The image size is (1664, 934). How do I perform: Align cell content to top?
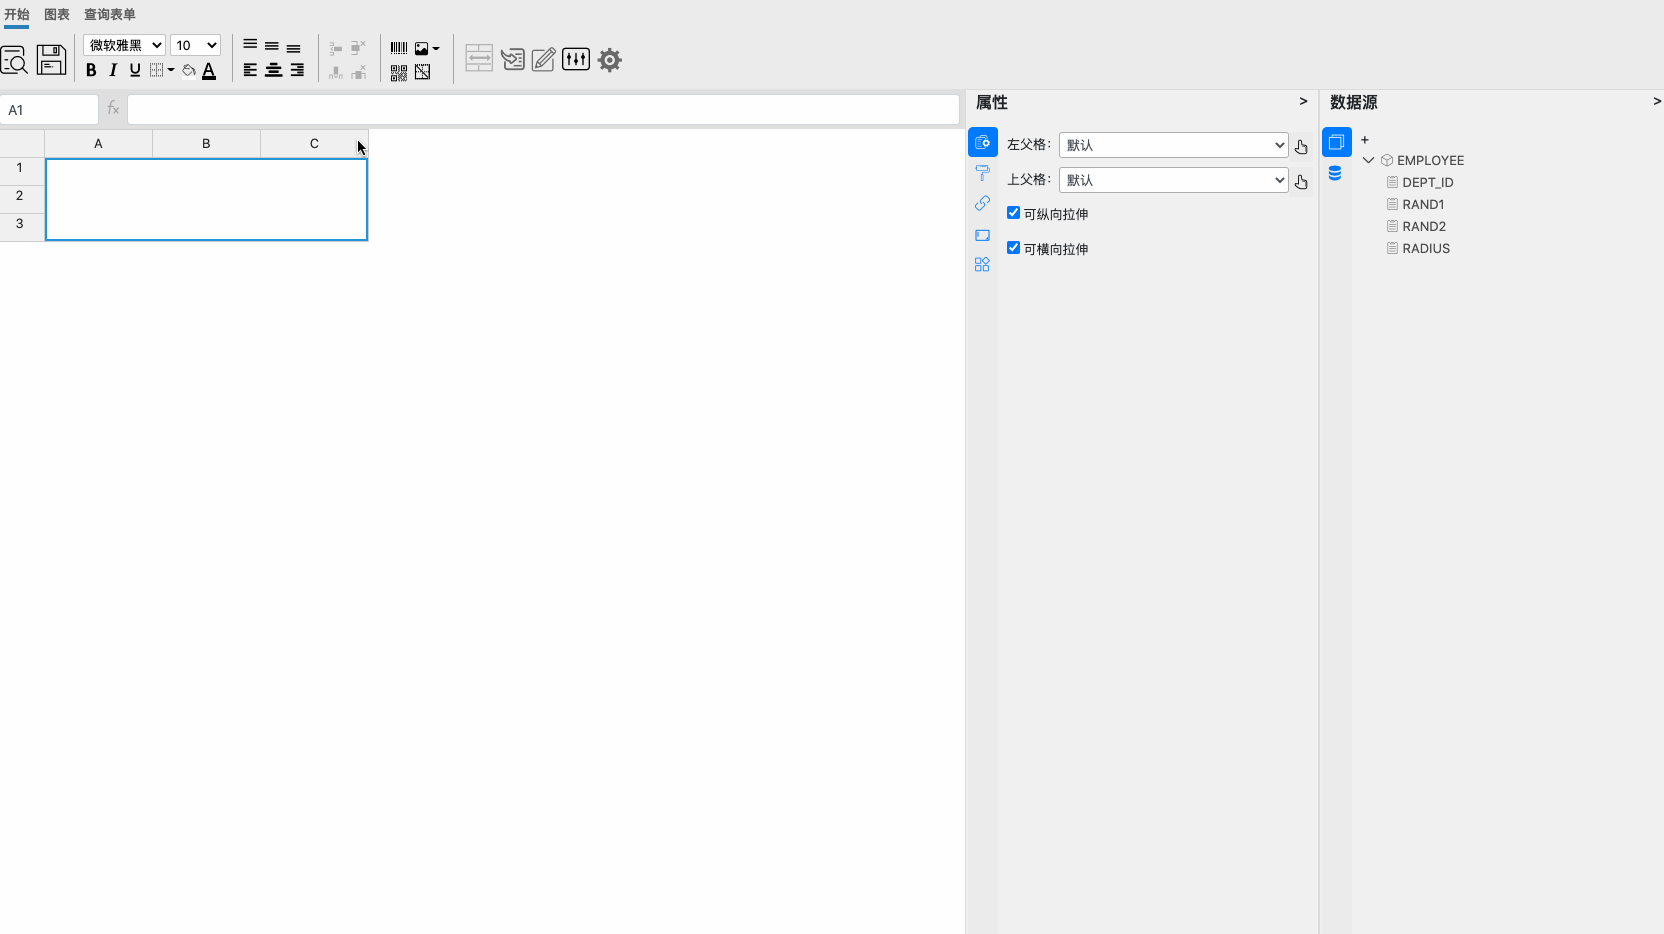250,45
